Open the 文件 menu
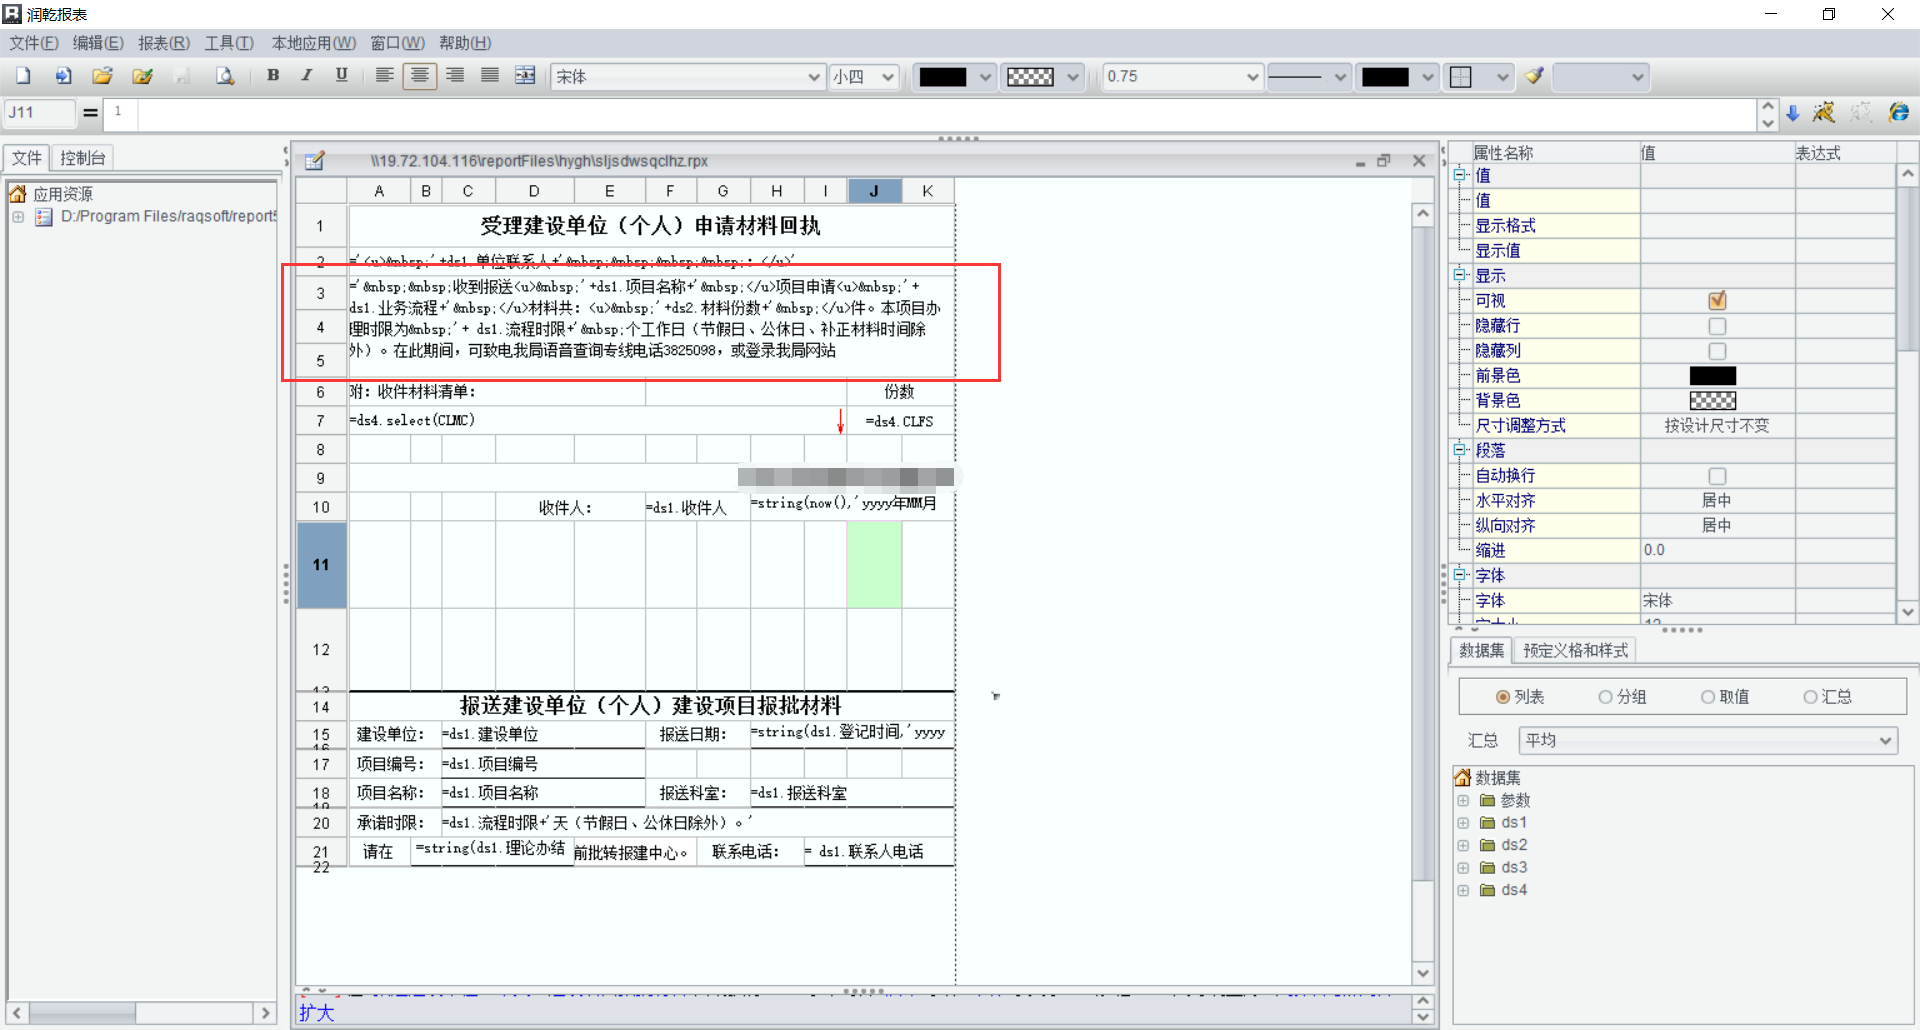Screen dimensions: 1920x1030 [x=34, y=43]
